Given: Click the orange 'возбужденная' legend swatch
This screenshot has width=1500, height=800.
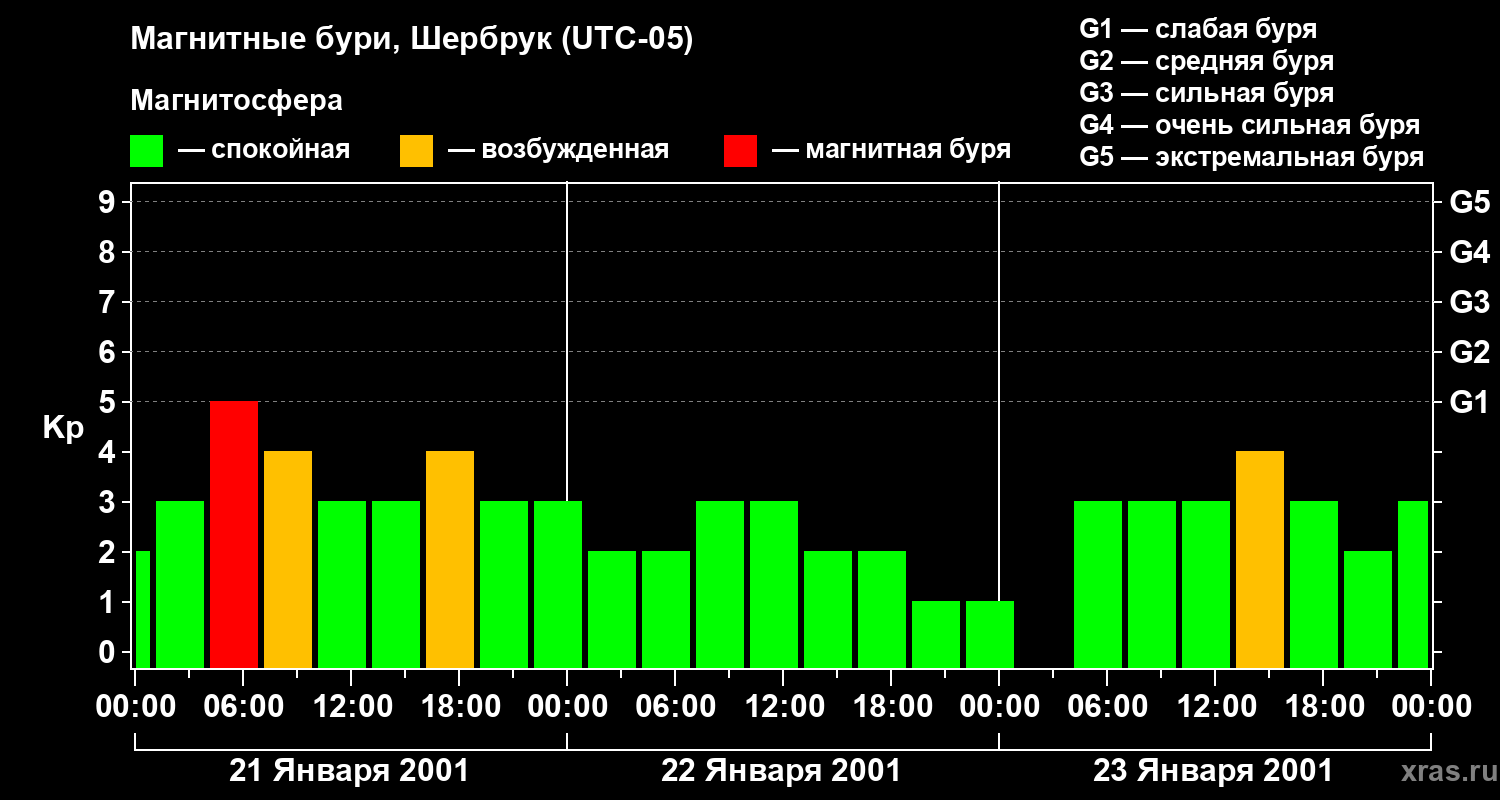Looking at the screenshot, I should [x=416, y=151].
